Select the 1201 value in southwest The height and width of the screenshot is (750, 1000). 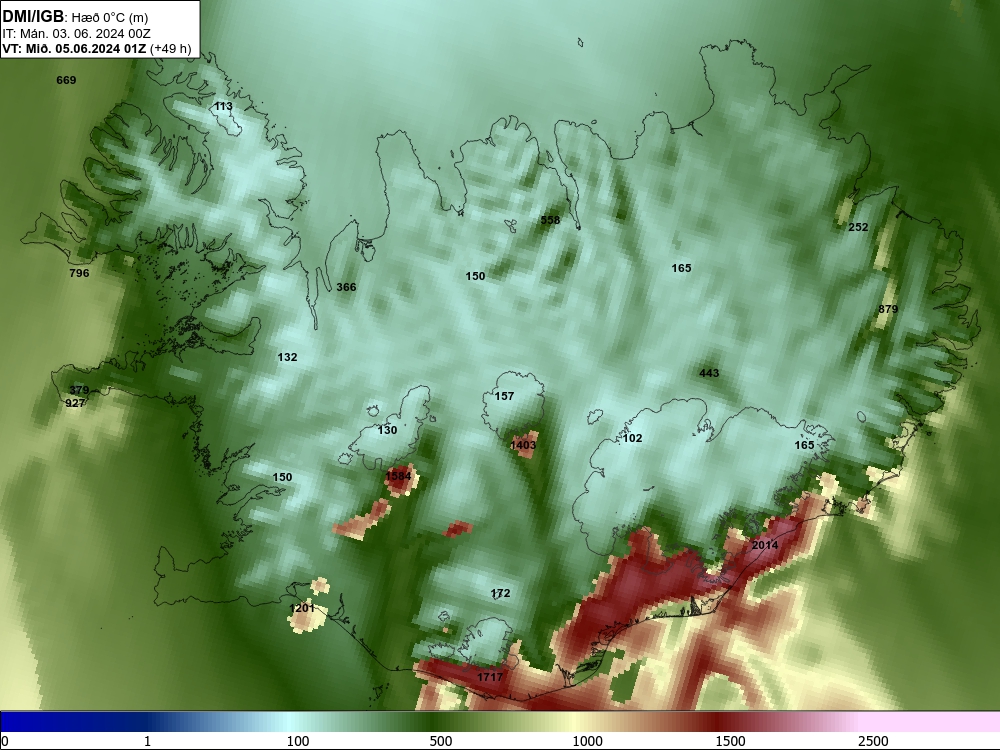tap(302, 609)
